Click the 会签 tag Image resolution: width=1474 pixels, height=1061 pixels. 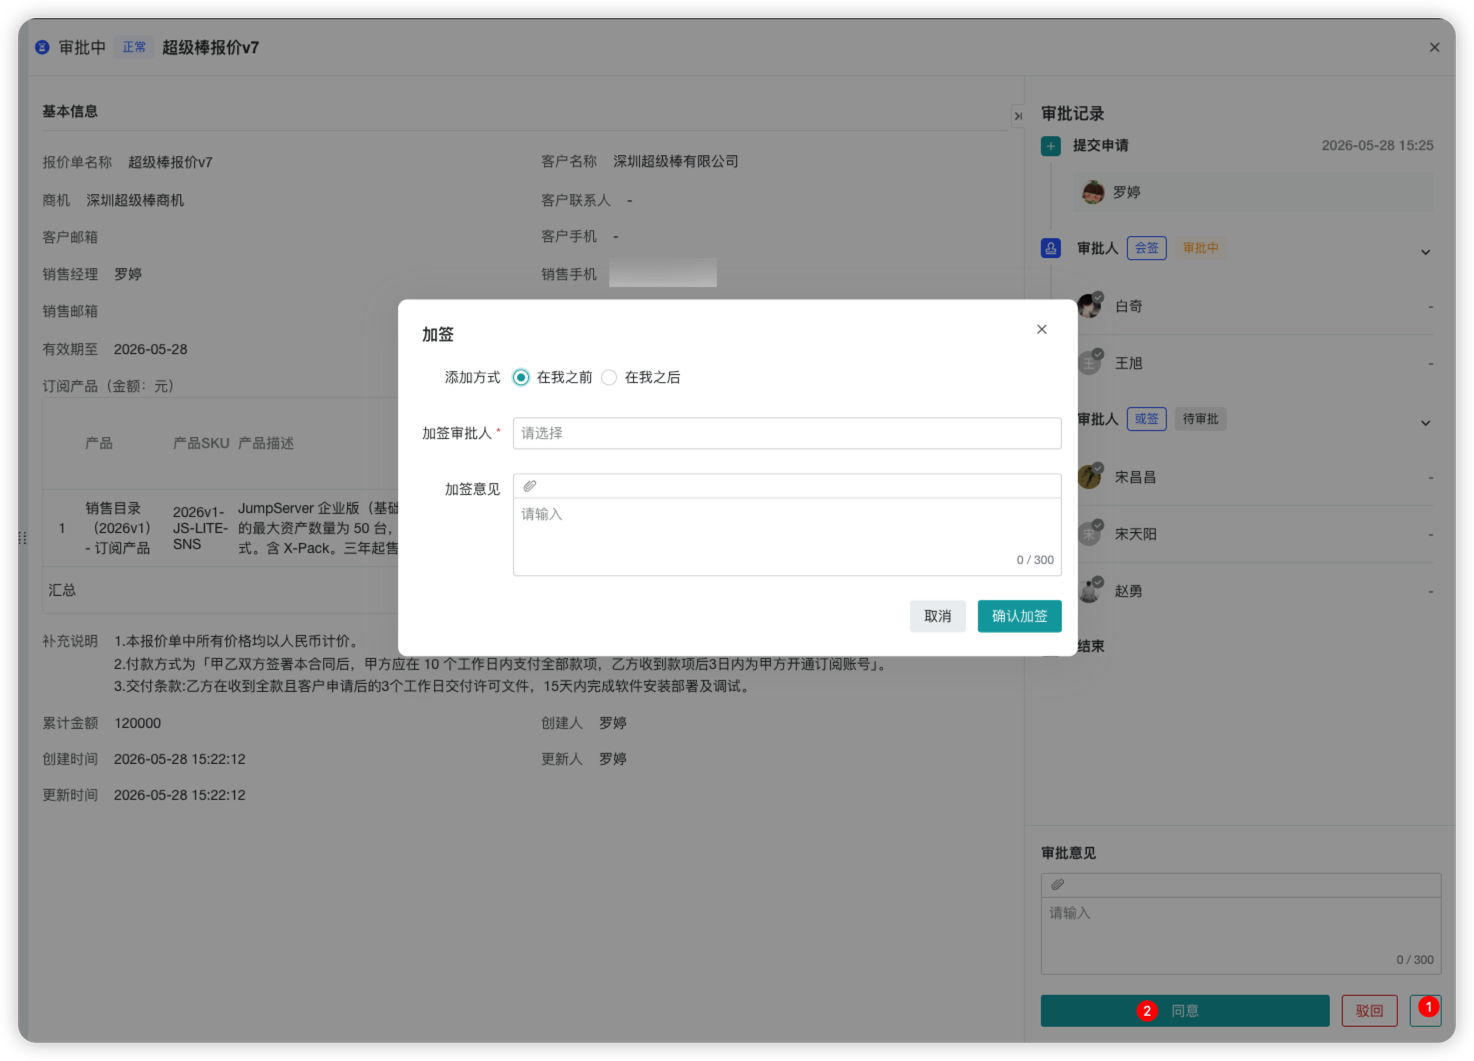pos(1147,248)
